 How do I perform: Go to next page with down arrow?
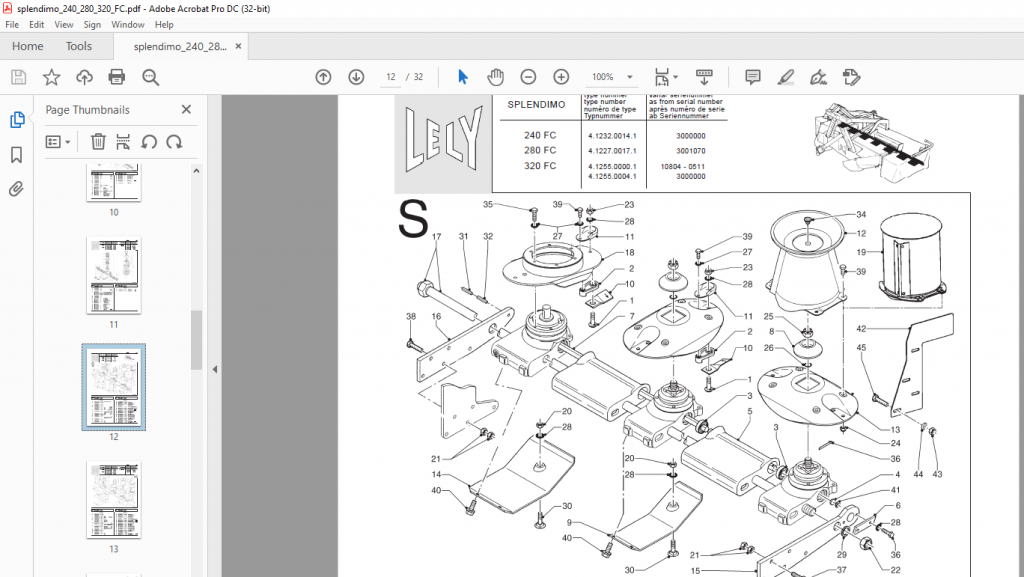[356, 77]
